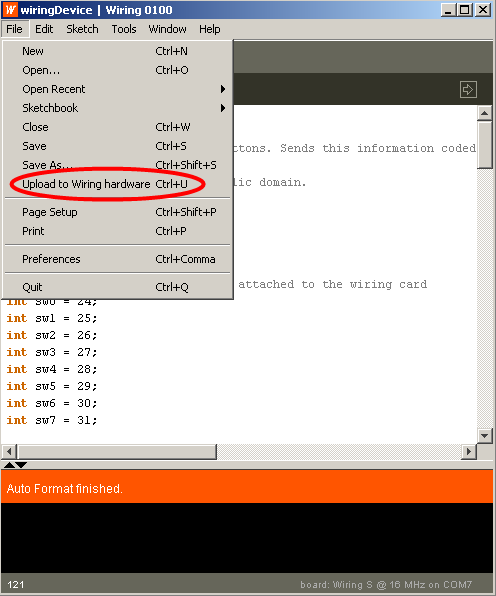Click horizontal scrollbar left arrow
This screenshot has width=496, height=596.
click(x=9, y=452)
